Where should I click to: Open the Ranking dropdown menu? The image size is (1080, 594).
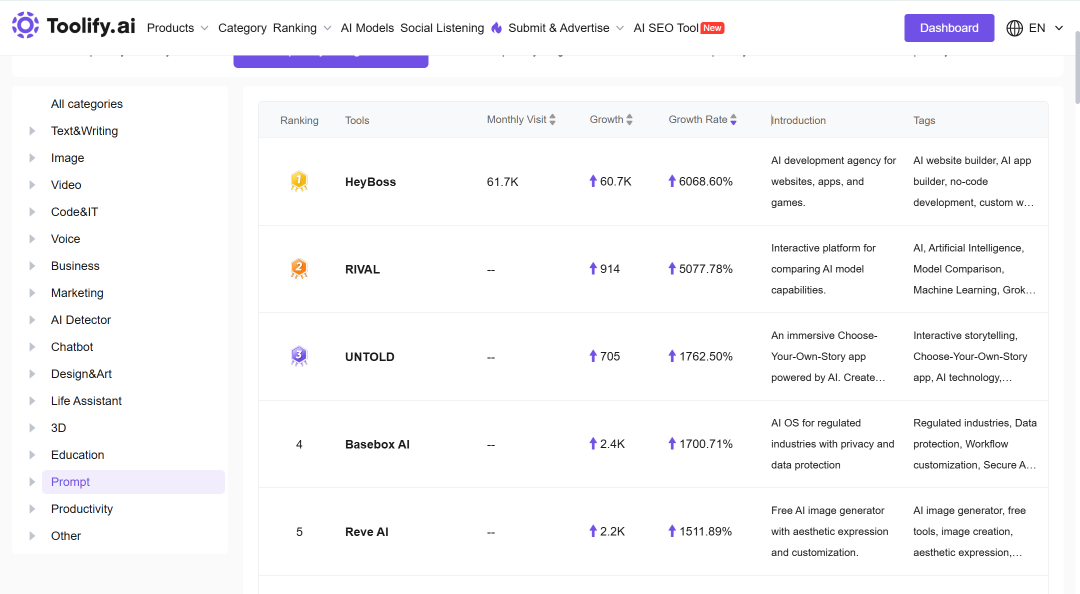[302, 28]
